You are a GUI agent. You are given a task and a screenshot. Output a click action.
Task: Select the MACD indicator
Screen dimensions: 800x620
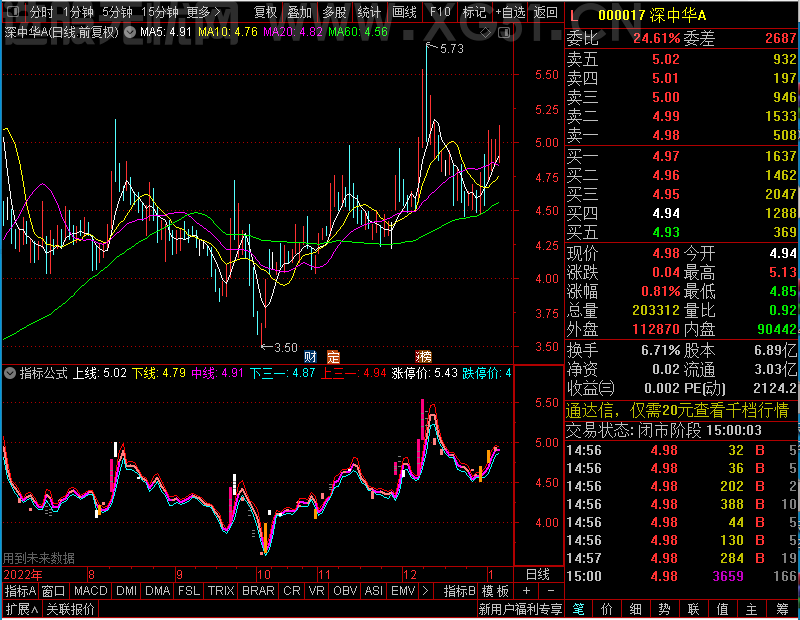tap(91, 591)
